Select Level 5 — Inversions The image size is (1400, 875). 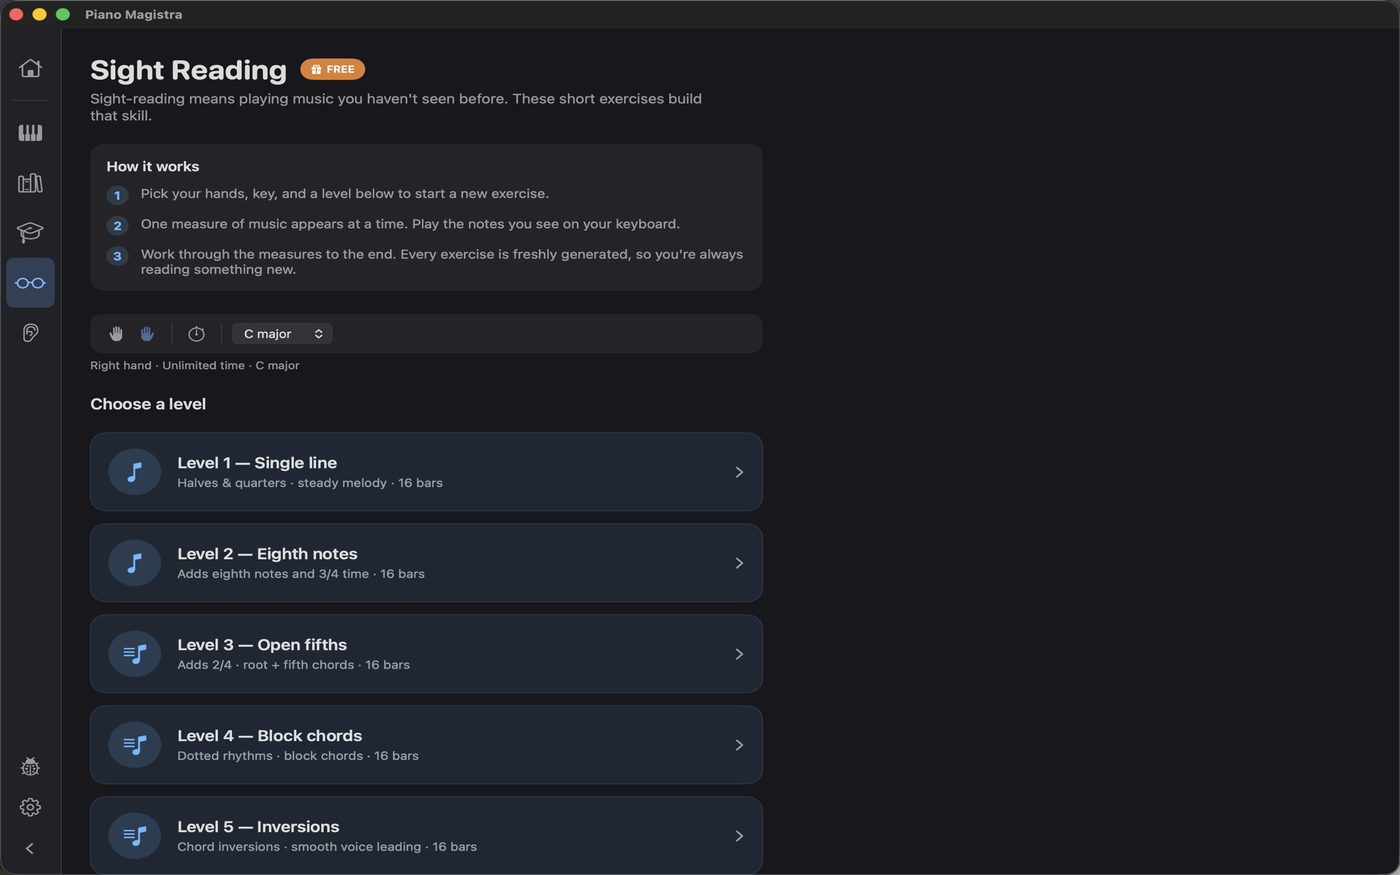426,836
